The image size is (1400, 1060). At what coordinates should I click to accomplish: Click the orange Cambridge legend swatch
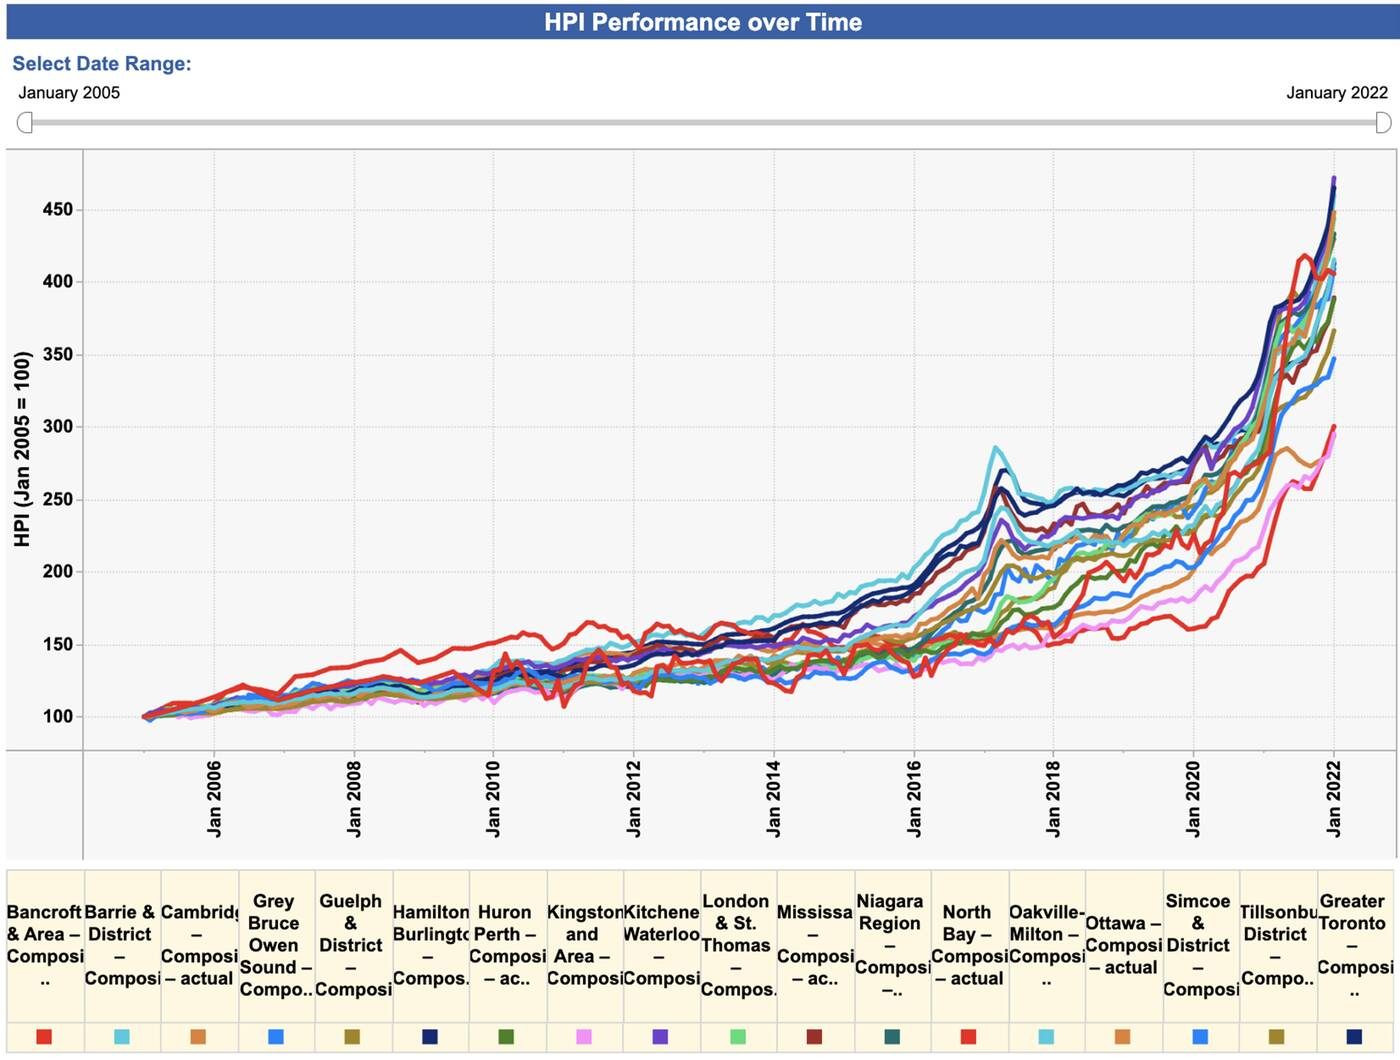click(198, 1037)
